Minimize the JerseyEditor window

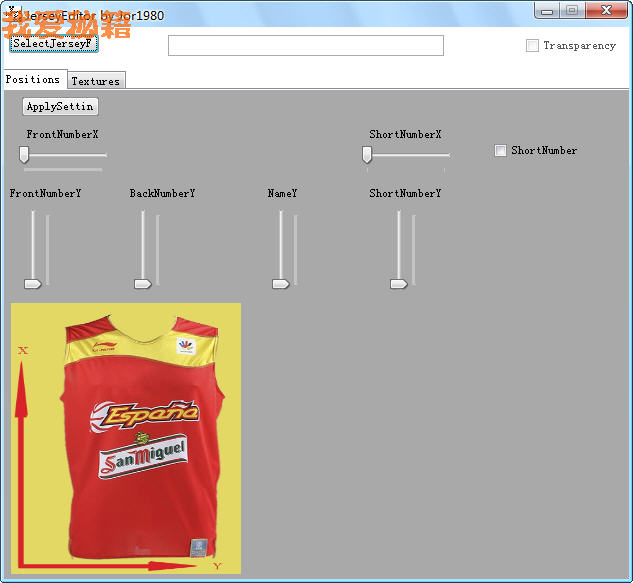[547, 11]
